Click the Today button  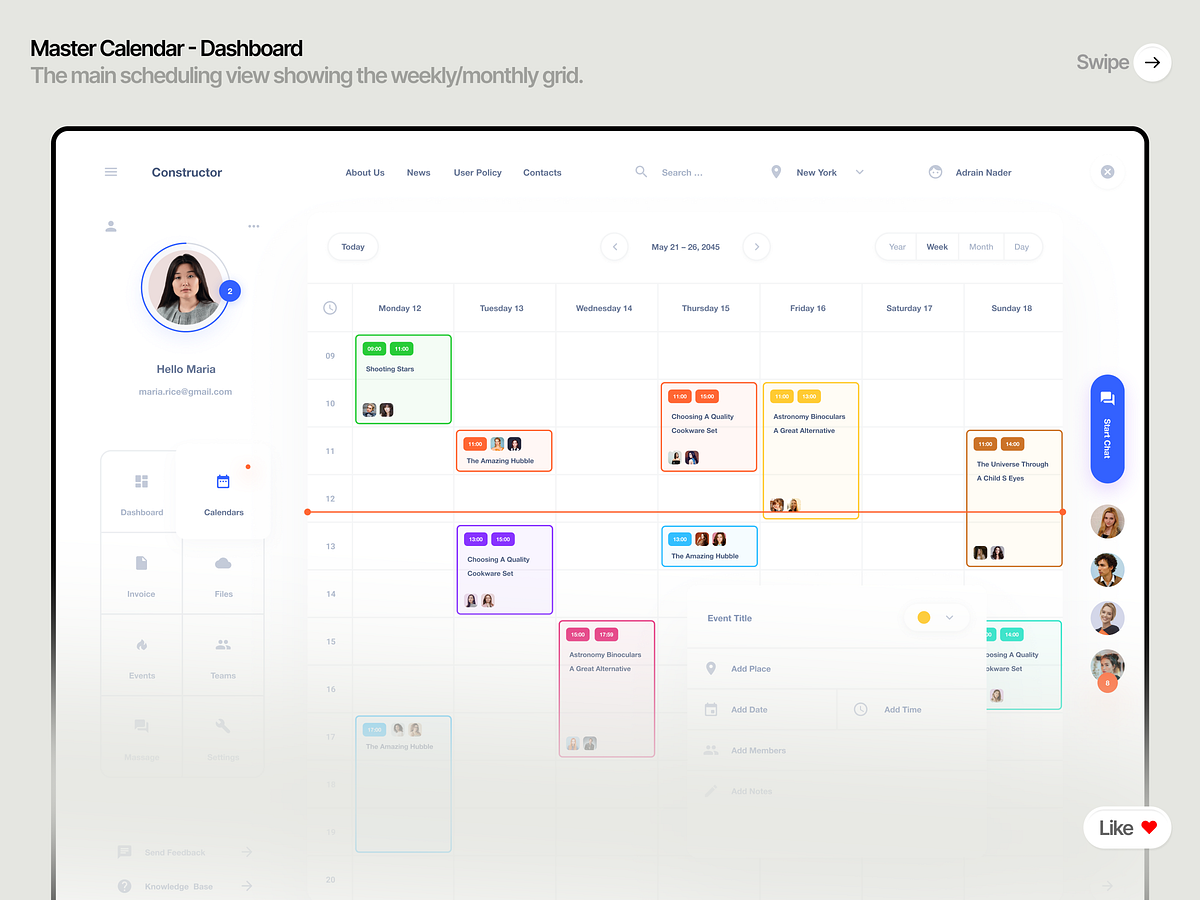352,246
